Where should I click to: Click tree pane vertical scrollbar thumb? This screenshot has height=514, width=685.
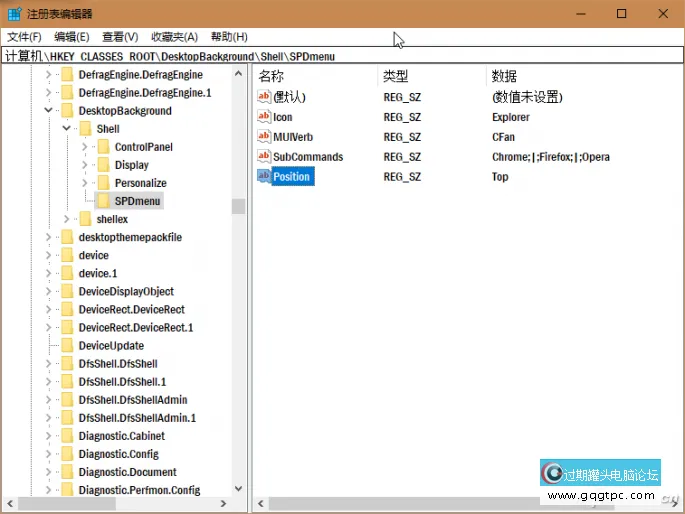(x=239, y=206)
